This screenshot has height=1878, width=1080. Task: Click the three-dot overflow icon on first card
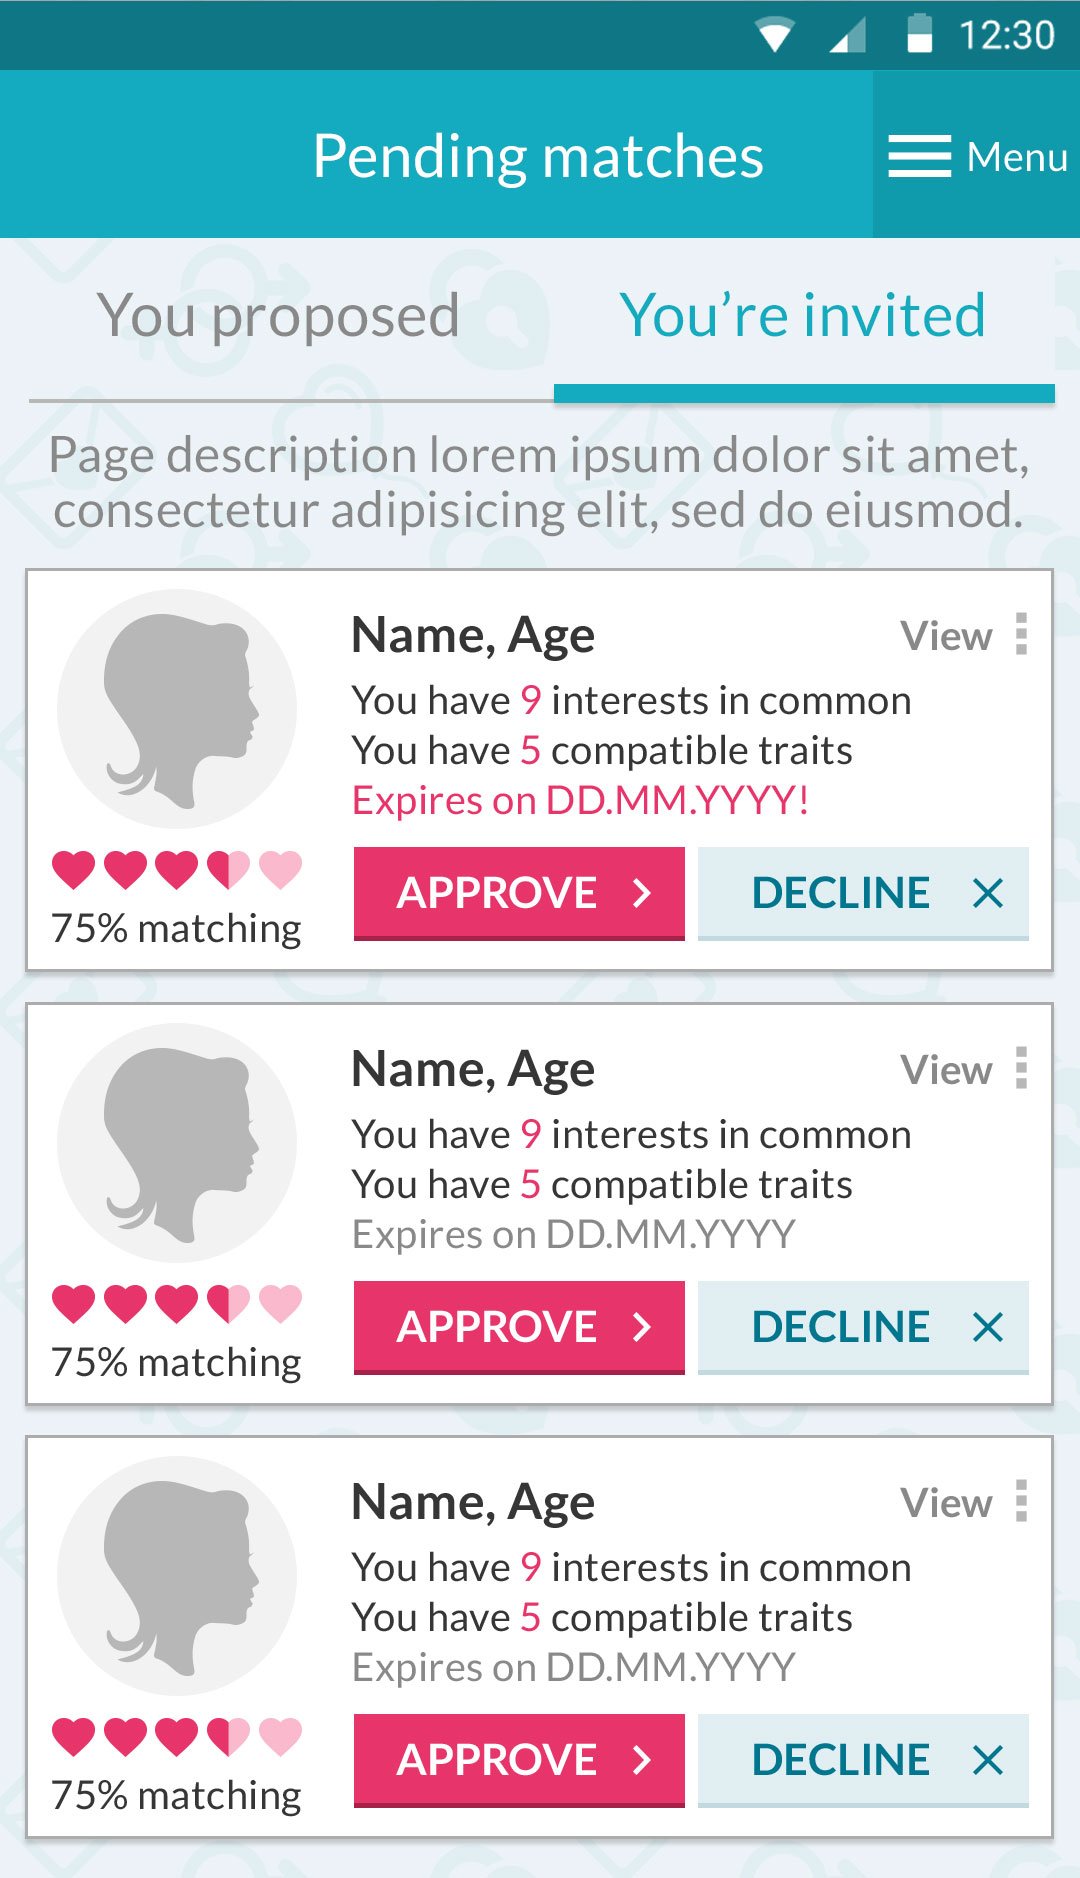1021,634
